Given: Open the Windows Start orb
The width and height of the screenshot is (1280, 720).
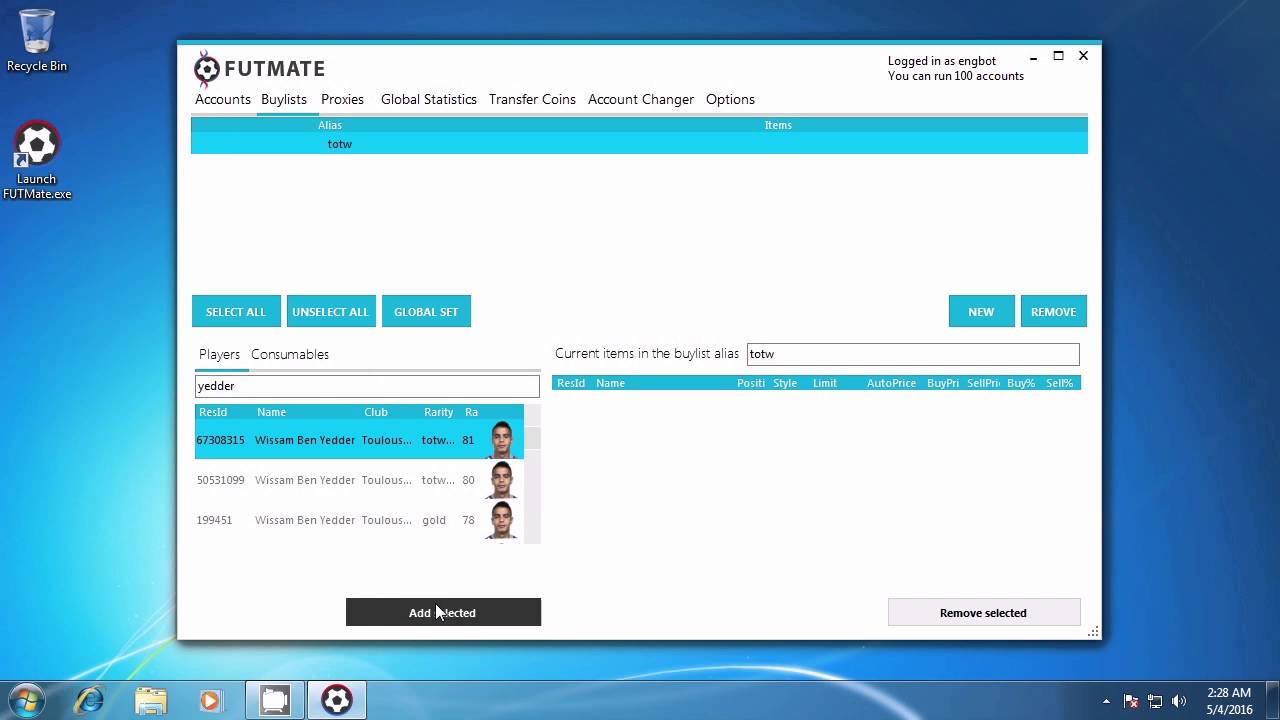Looking at the screenshot, I should pyautogui.click(x=26, y=699).
